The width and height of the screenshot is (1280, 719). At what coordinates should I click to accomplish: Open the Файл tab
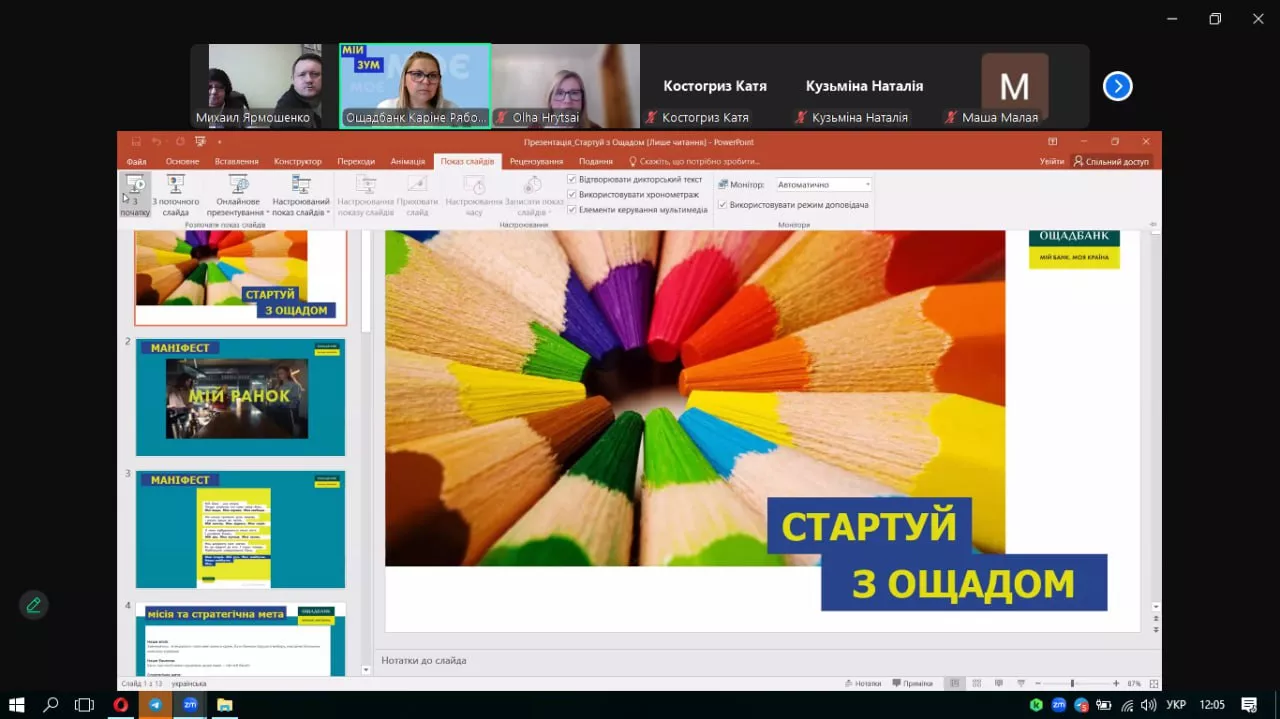pos(137,161)
